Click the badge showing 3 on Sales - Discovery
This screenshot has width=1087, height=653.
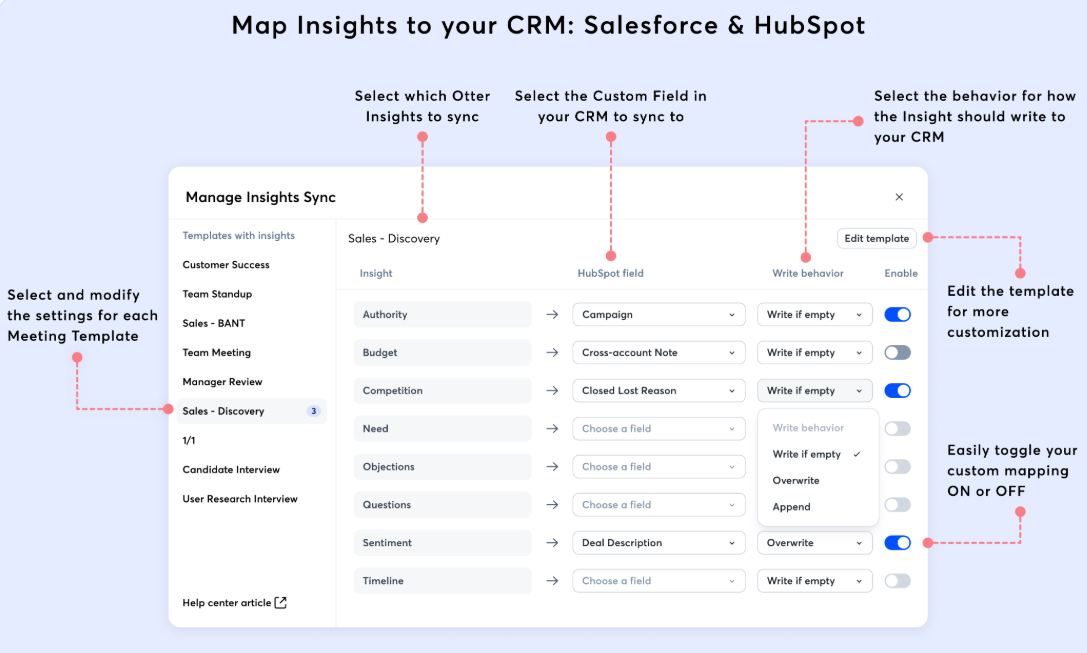click(313, 411)
